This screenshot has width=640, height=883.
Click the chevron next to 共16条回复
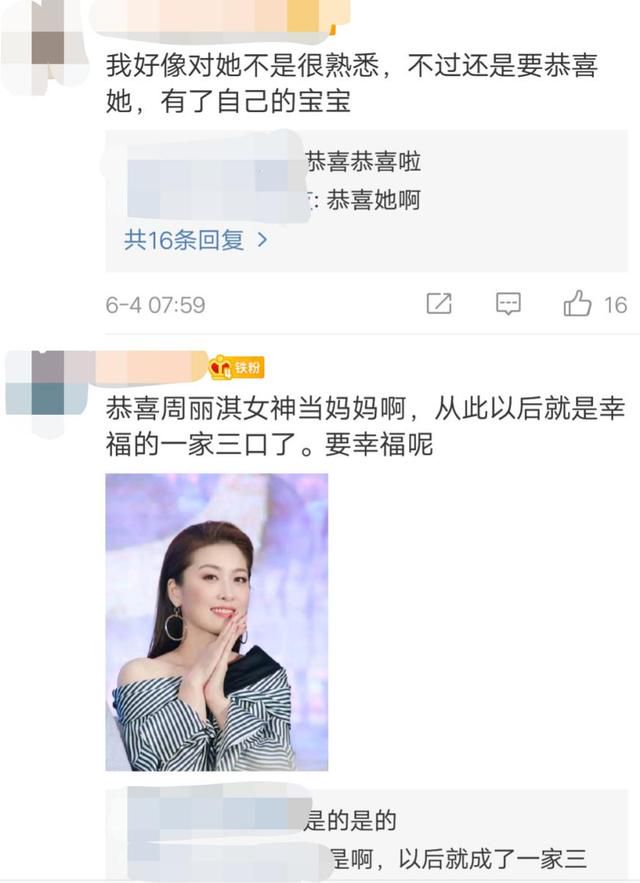click(262, 240)
